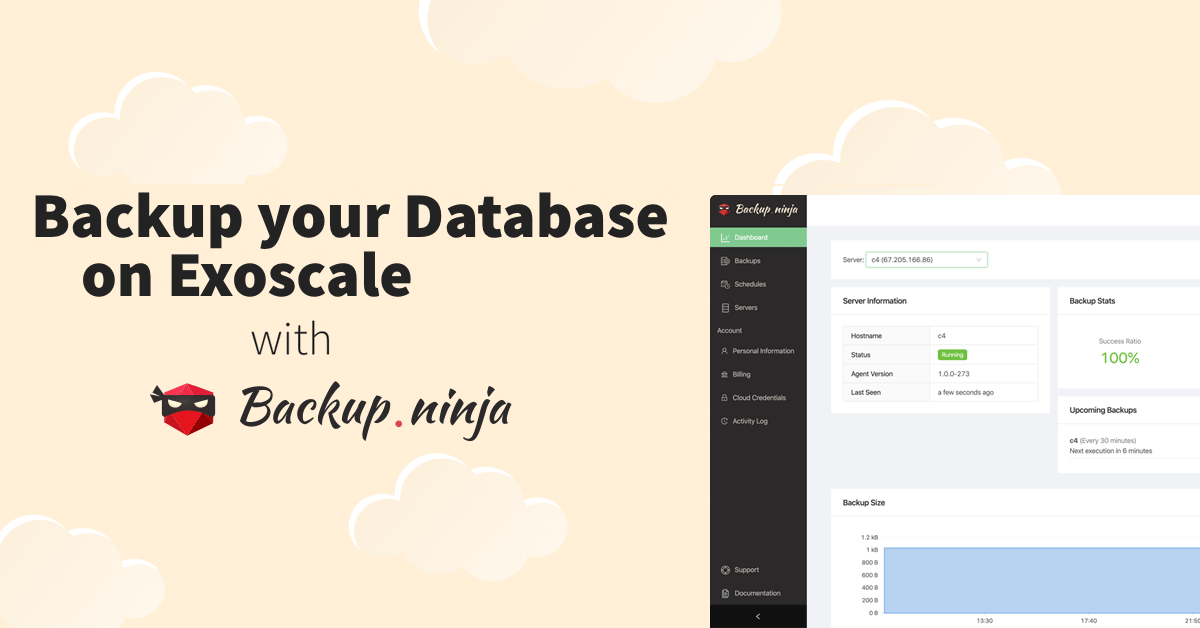Click the 'Next execution in 6 minutes' text
Image resolution: width=1200 pixels, height=628 pixels.
pyautogui.click(x=1110, y=451)
